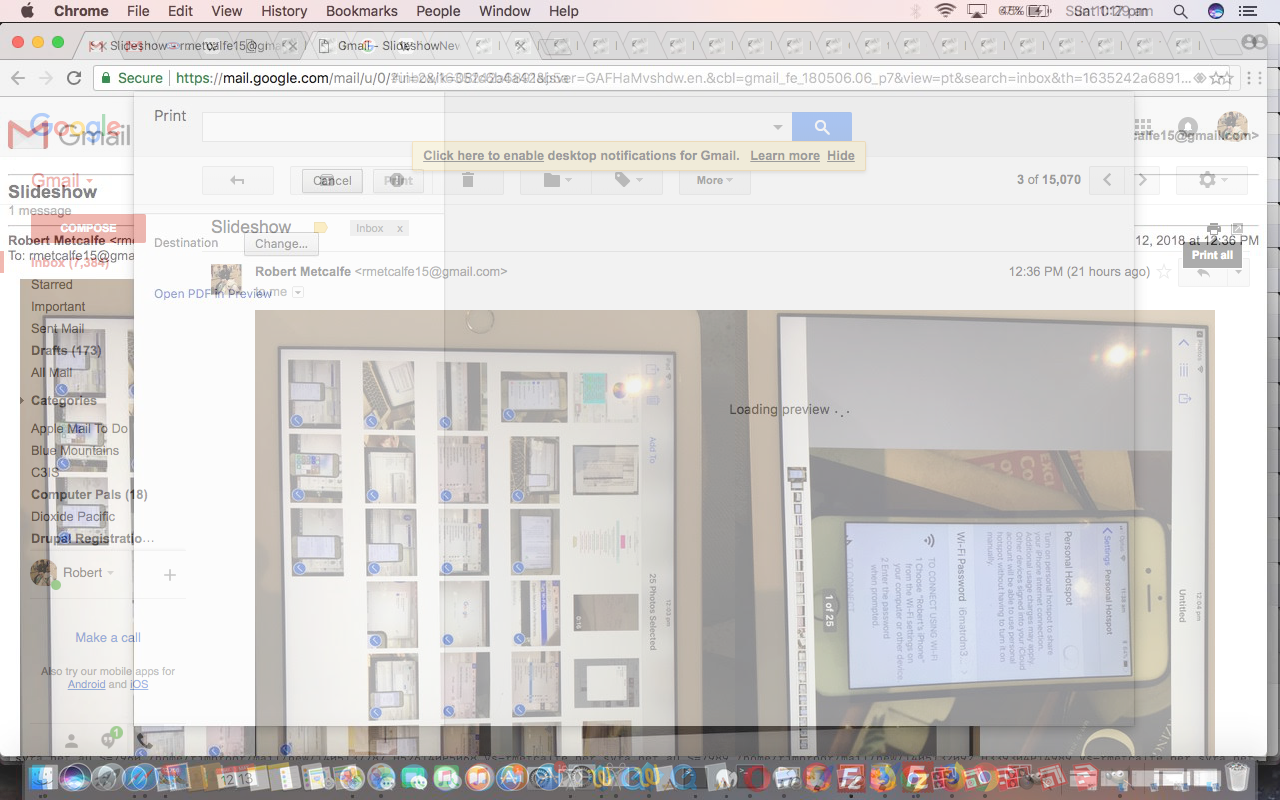Show the newer conversation with left chevron
Screen dimensions: 1280x800
1107,180
